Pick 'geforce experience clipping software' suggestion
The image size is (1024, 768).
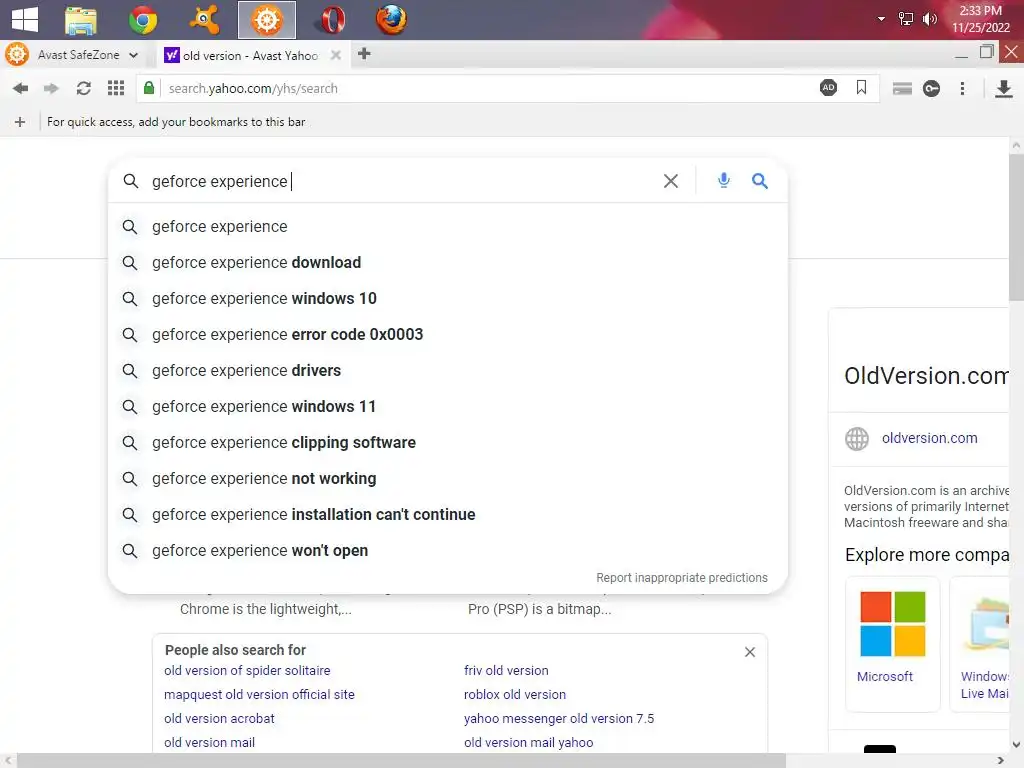coord(448,442)
